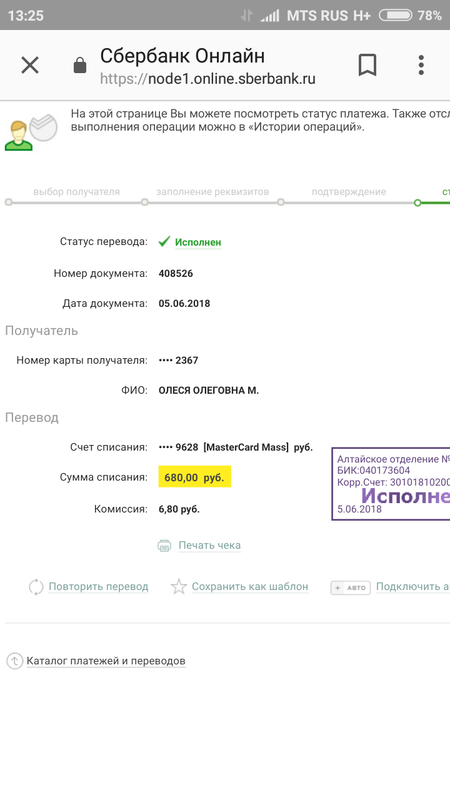Tap the purple Исполнено stamp
450x800 pixels.
(x=391, y=484)
